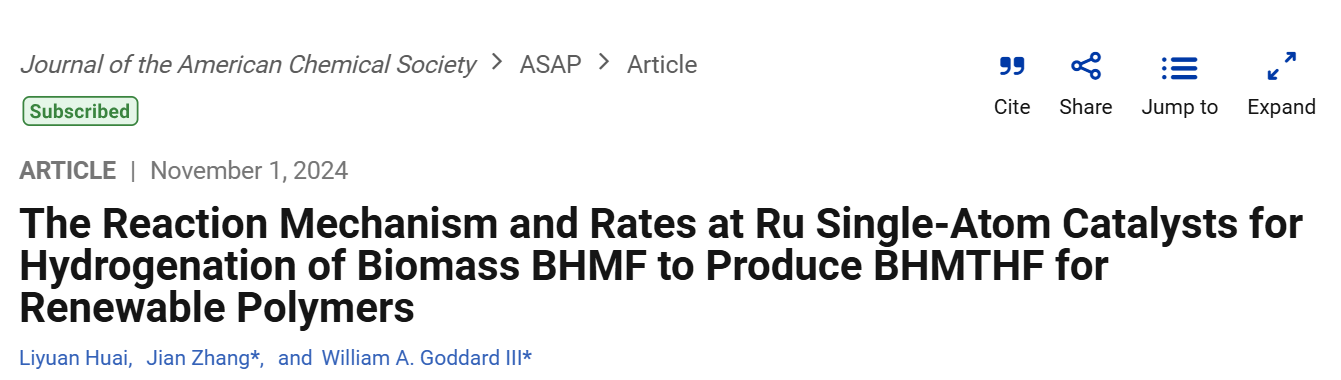Viewport: 1341px width, 380px height.
Task: Click the "Expand" text label
Action: click(1282, 107)
